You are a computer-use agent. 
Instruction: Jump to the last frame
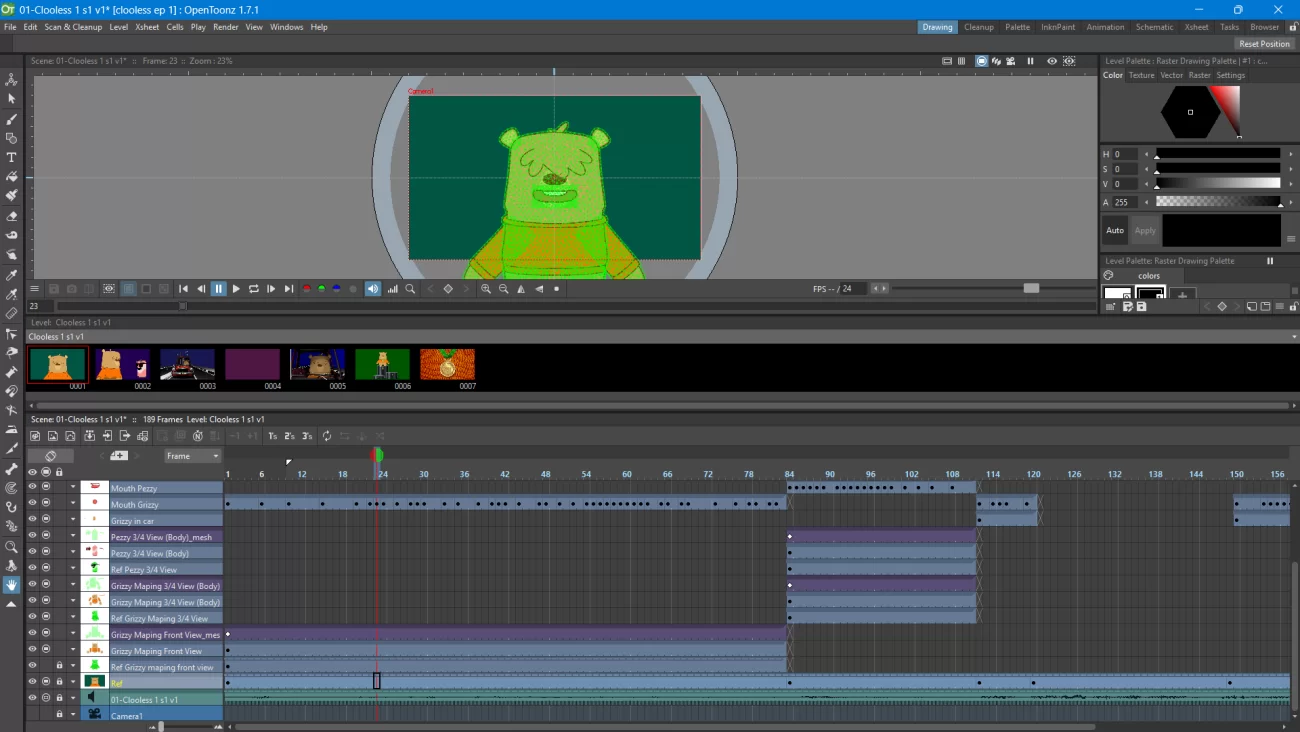tap(289, 289)
